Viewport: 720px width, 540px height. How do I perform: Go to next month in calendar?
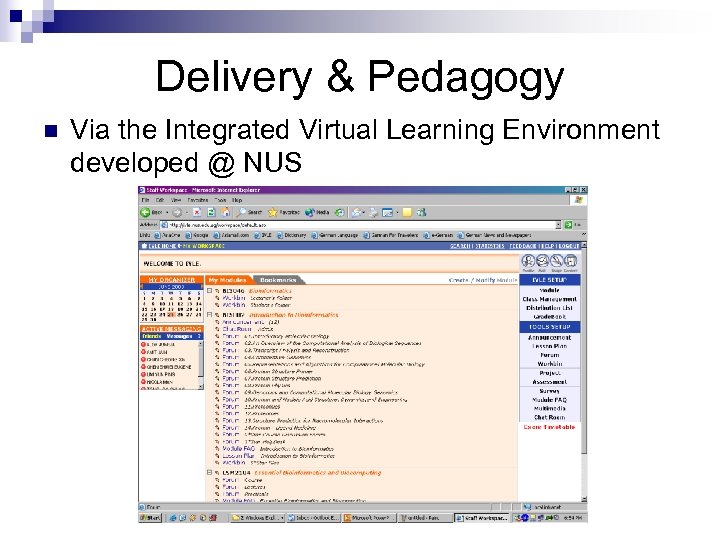[x=201, y=287]
